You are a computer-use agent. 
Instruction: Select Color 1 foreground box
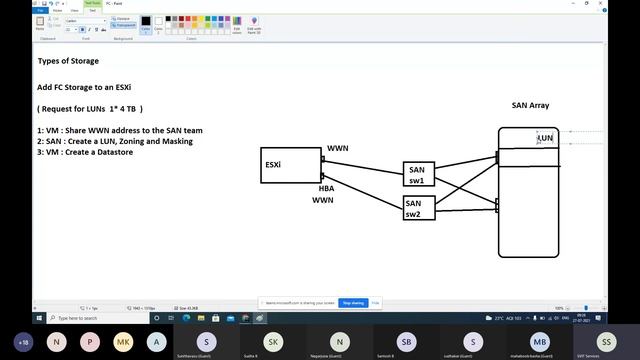coord(146,24)
